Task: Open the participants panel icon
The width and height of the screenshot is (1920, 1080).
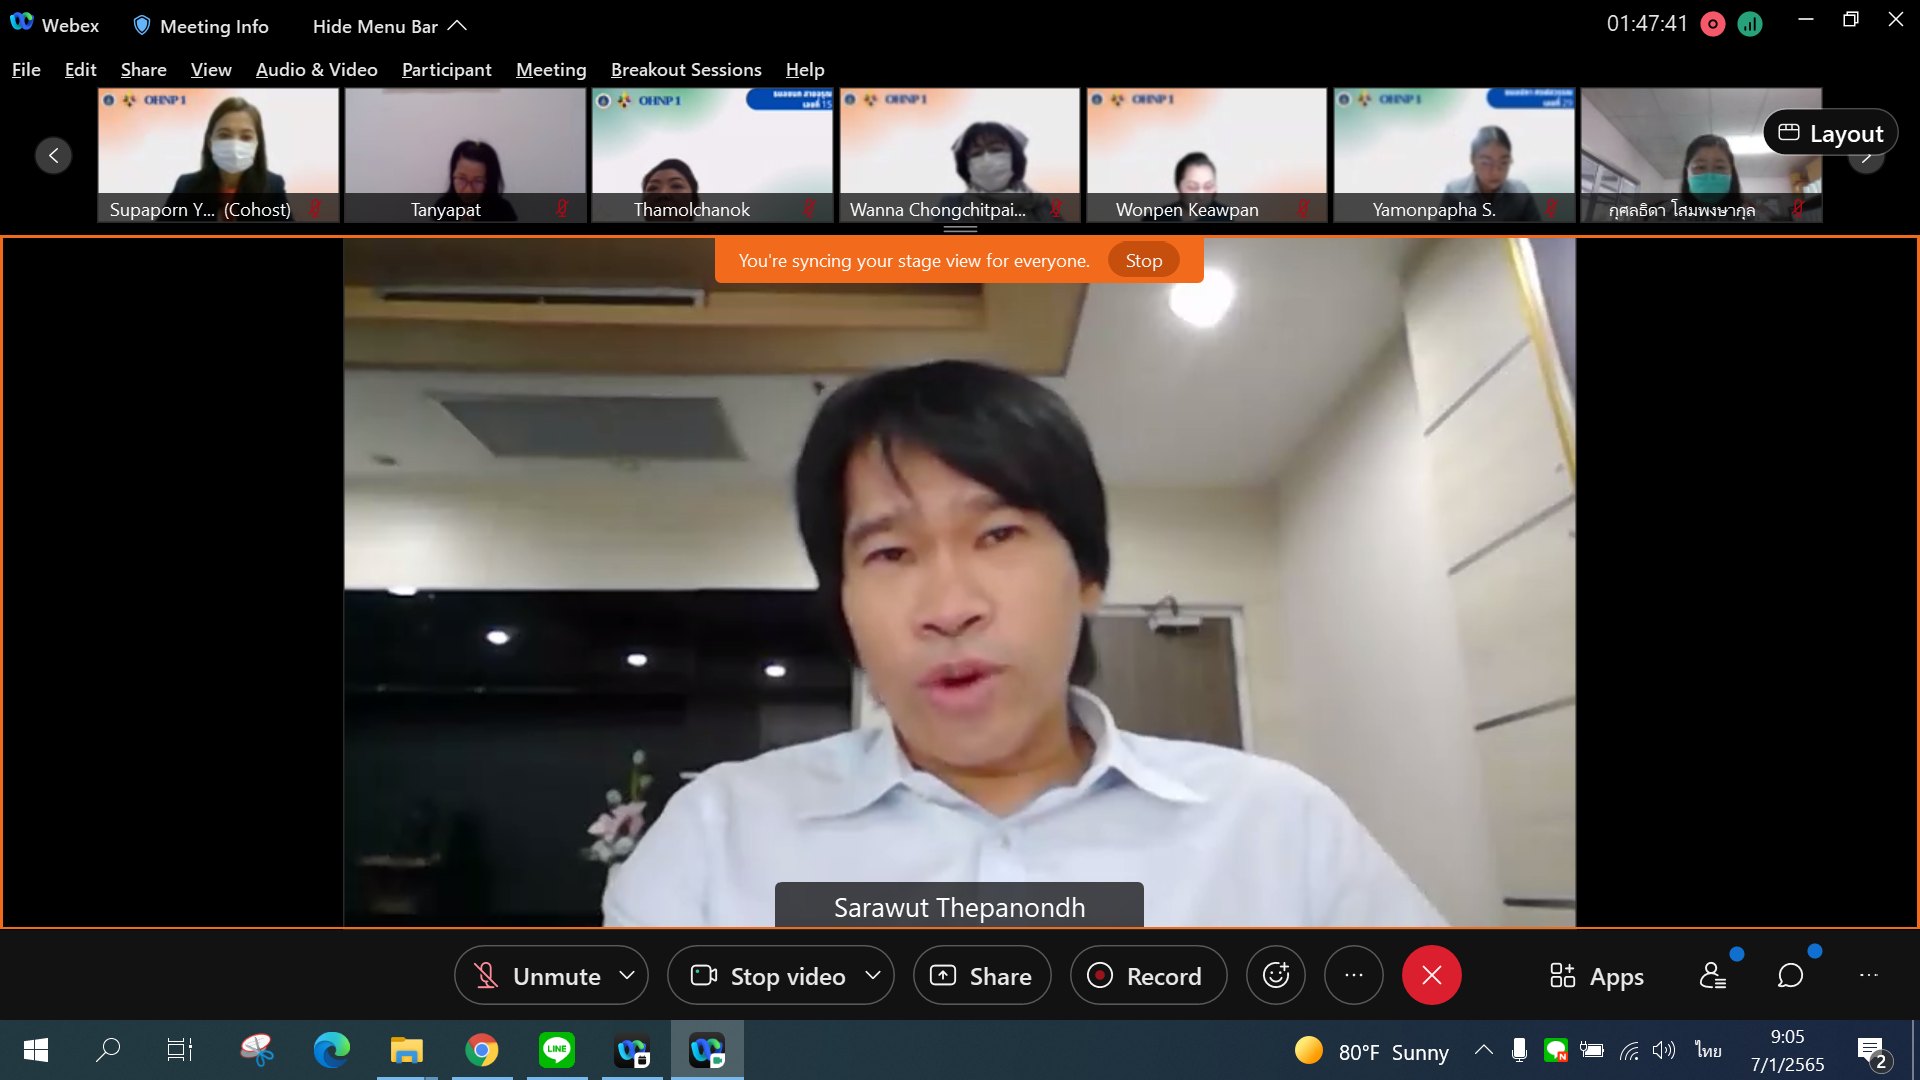Action: 1712,975
